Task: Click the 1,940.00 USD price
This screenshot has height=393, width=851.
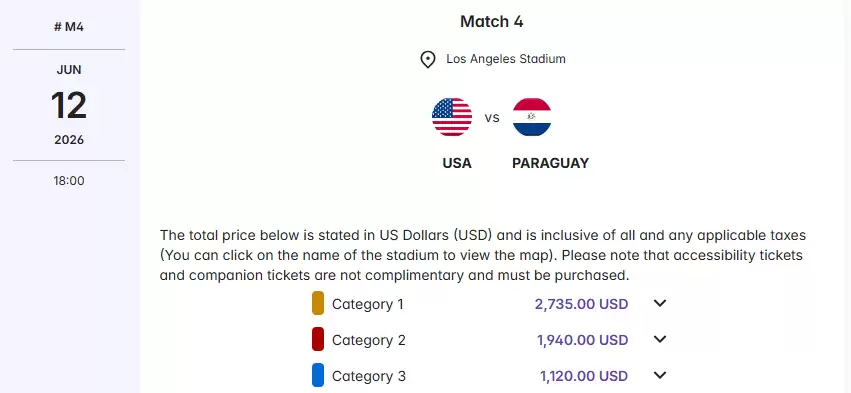Action: pyautogui.click(x=583, y=340)
